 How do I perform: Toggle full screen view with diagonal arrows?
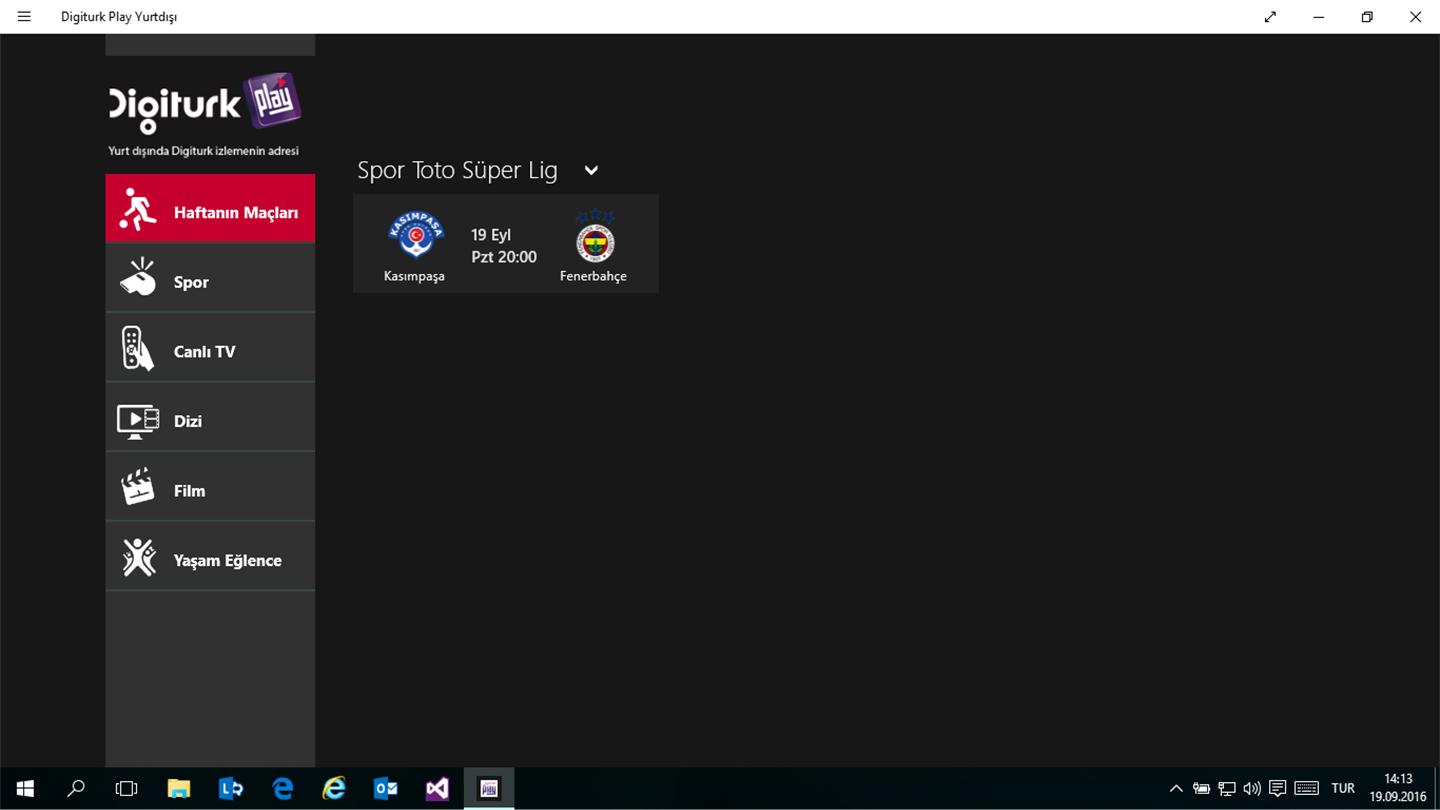click(1270, 17)
